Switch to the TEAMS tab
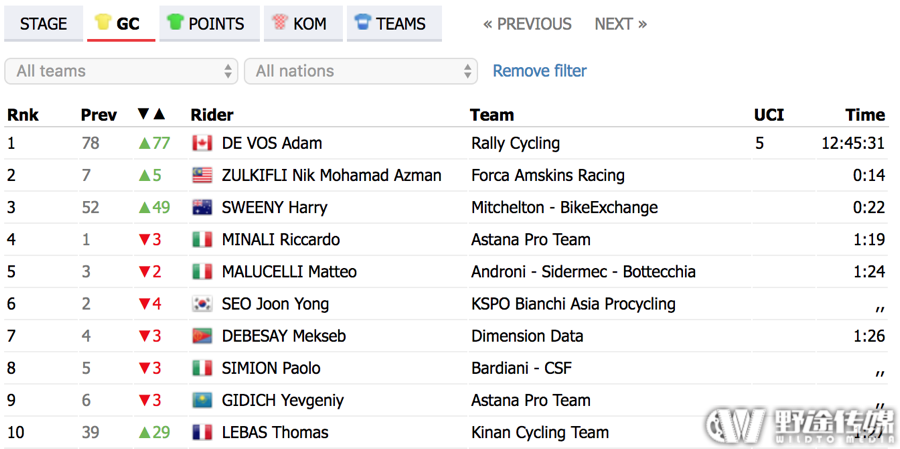The image size is (900, 449). pyautogui.click(x=394, y=24)
